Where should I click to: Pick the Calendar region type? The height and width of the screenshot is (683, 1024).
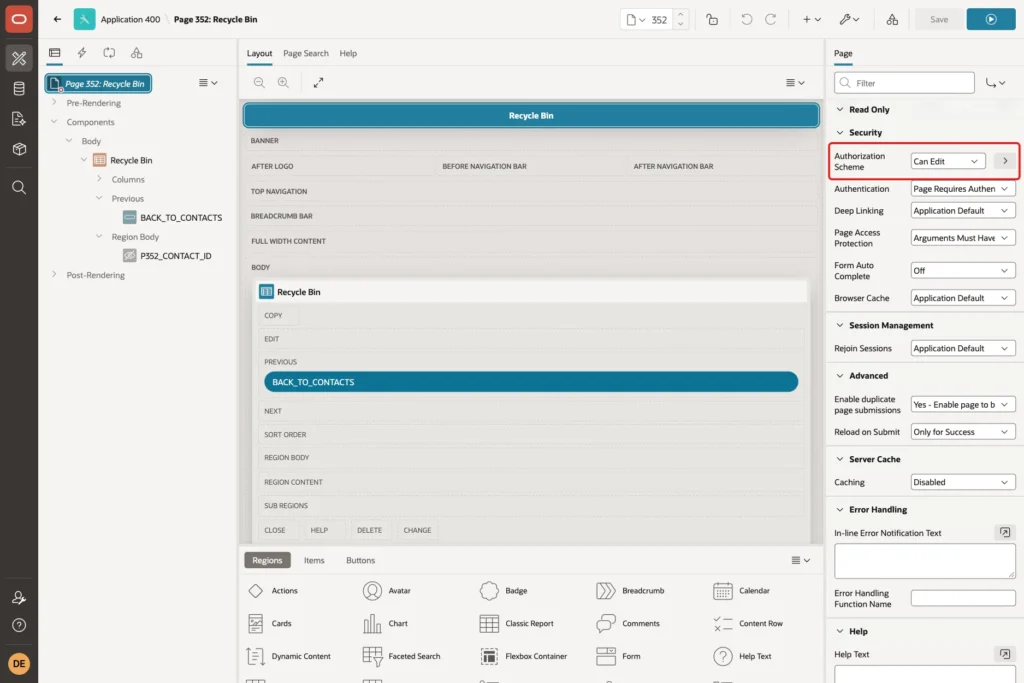click(741, 591)
